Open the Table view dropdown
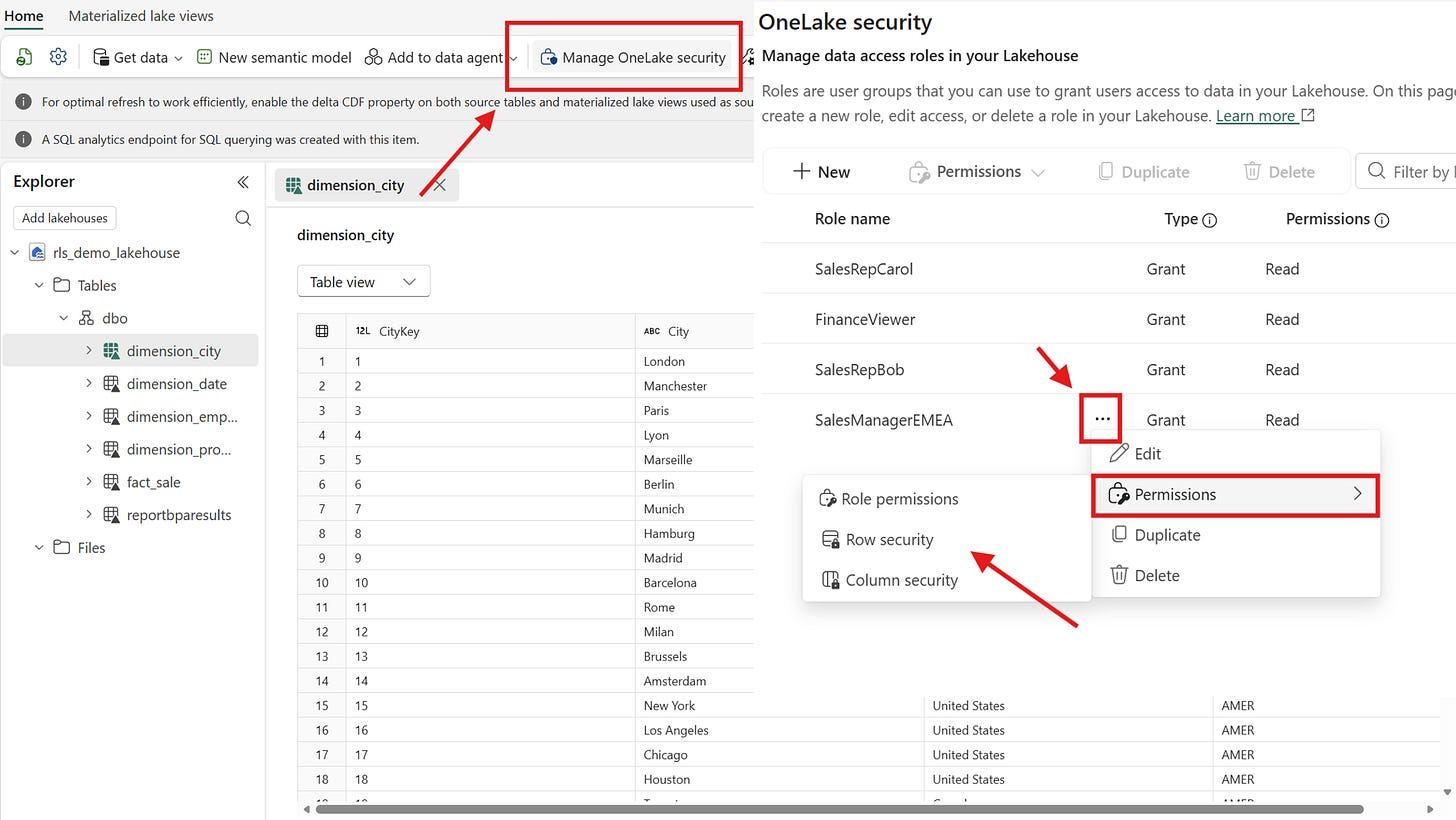The height and width of the screenshot is (820, 1456). (364, 282)
